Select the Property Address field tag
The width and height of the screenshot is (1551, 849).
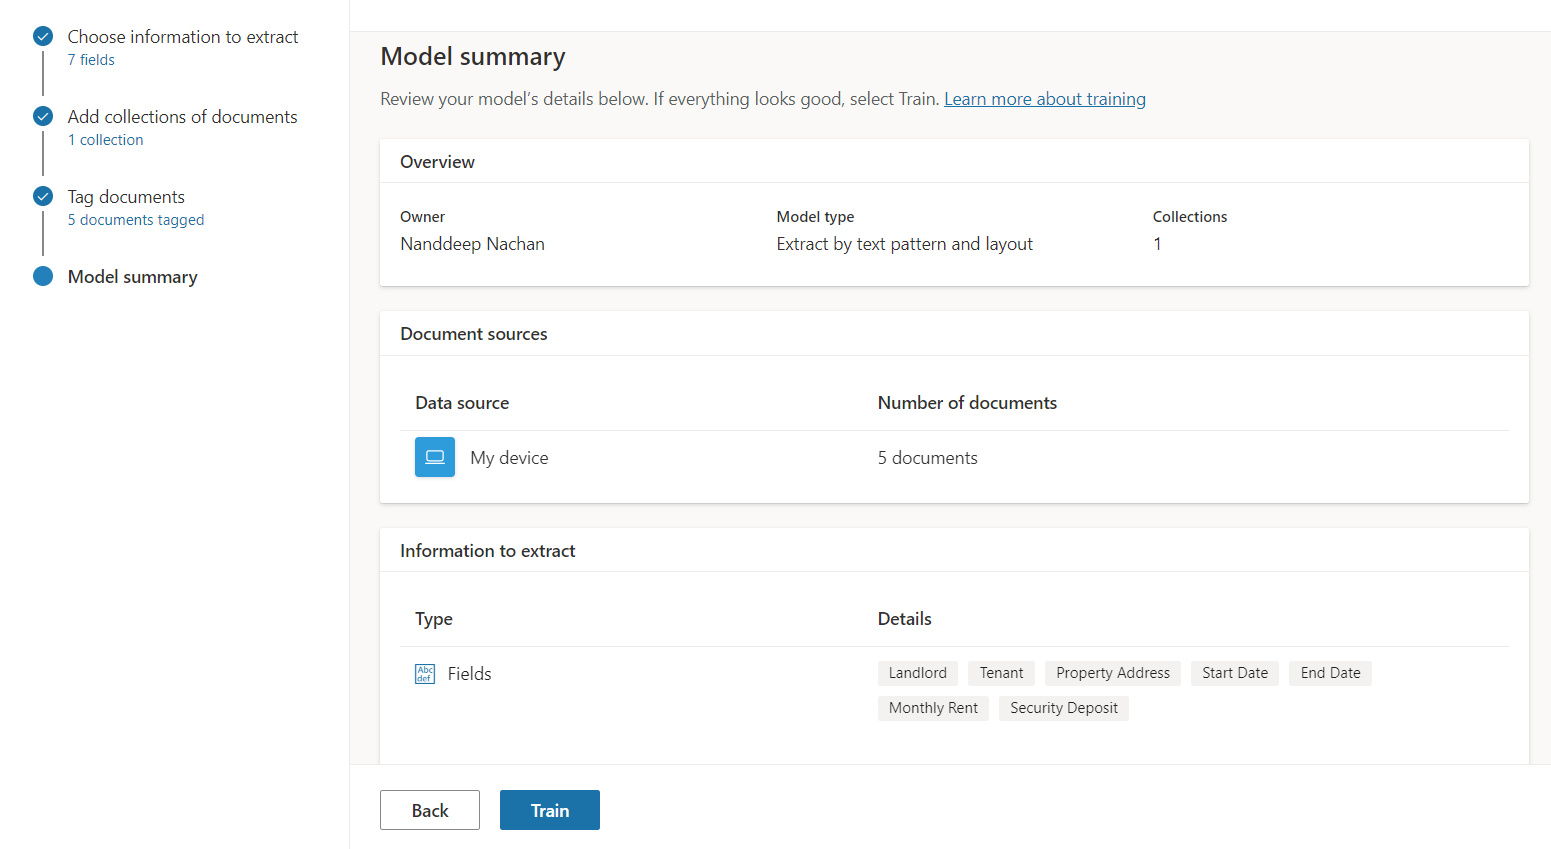click(x=1112, y=673)
